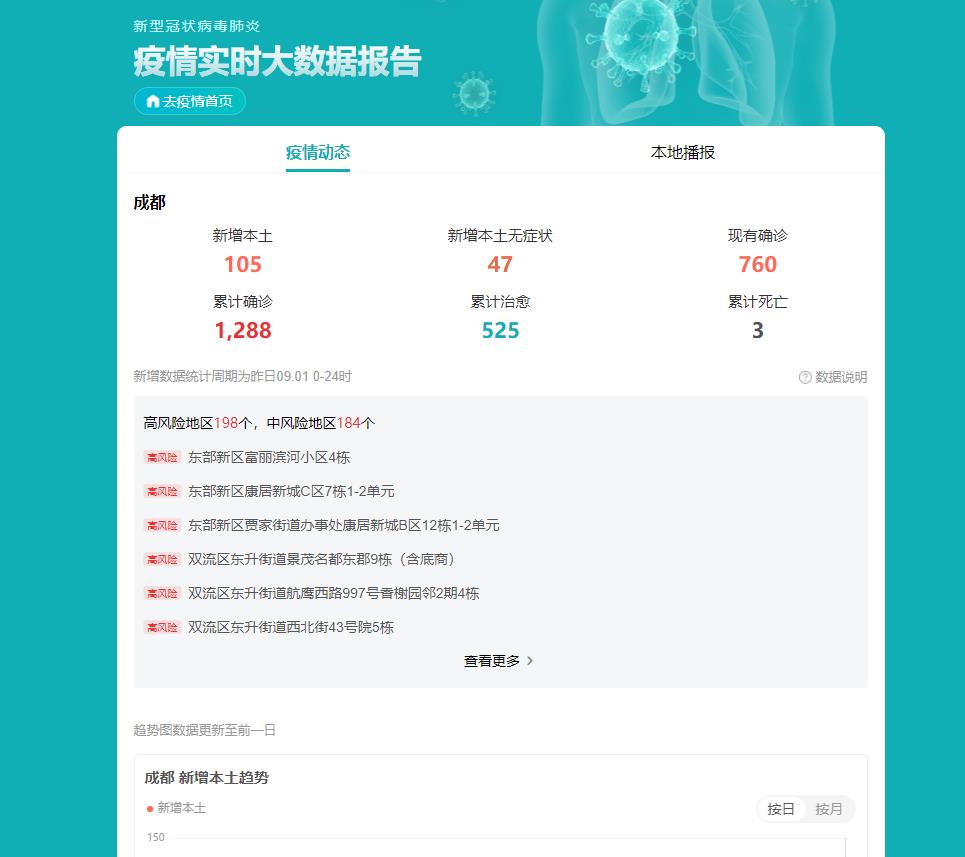Click the 高风险 tag for 景茂名都东郡9栋
The image size is (965, 857).
(x=162, y=559)
